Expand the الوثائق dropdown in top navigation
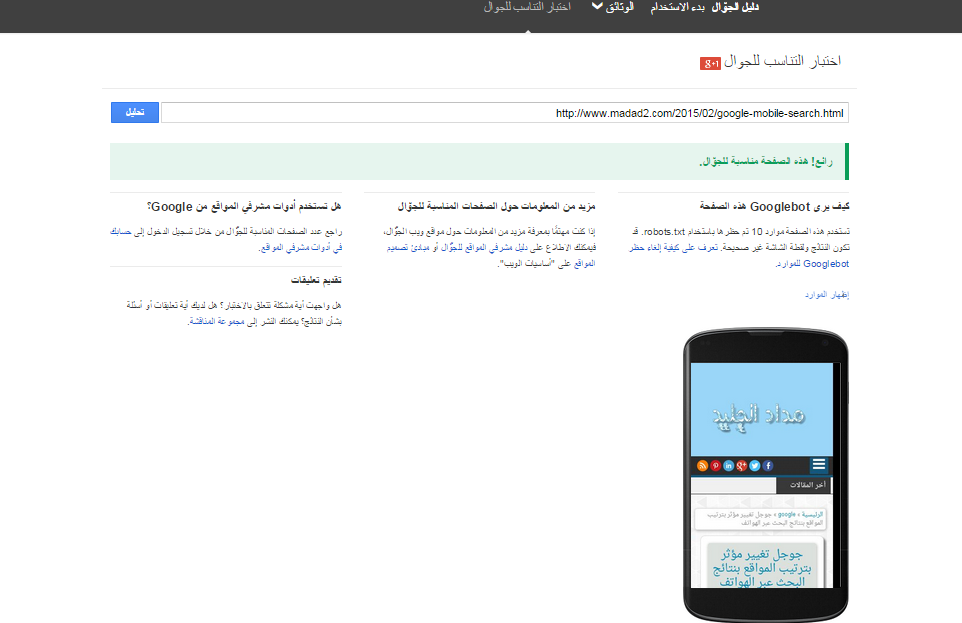The image size is (962, 623). coord(612,7)
